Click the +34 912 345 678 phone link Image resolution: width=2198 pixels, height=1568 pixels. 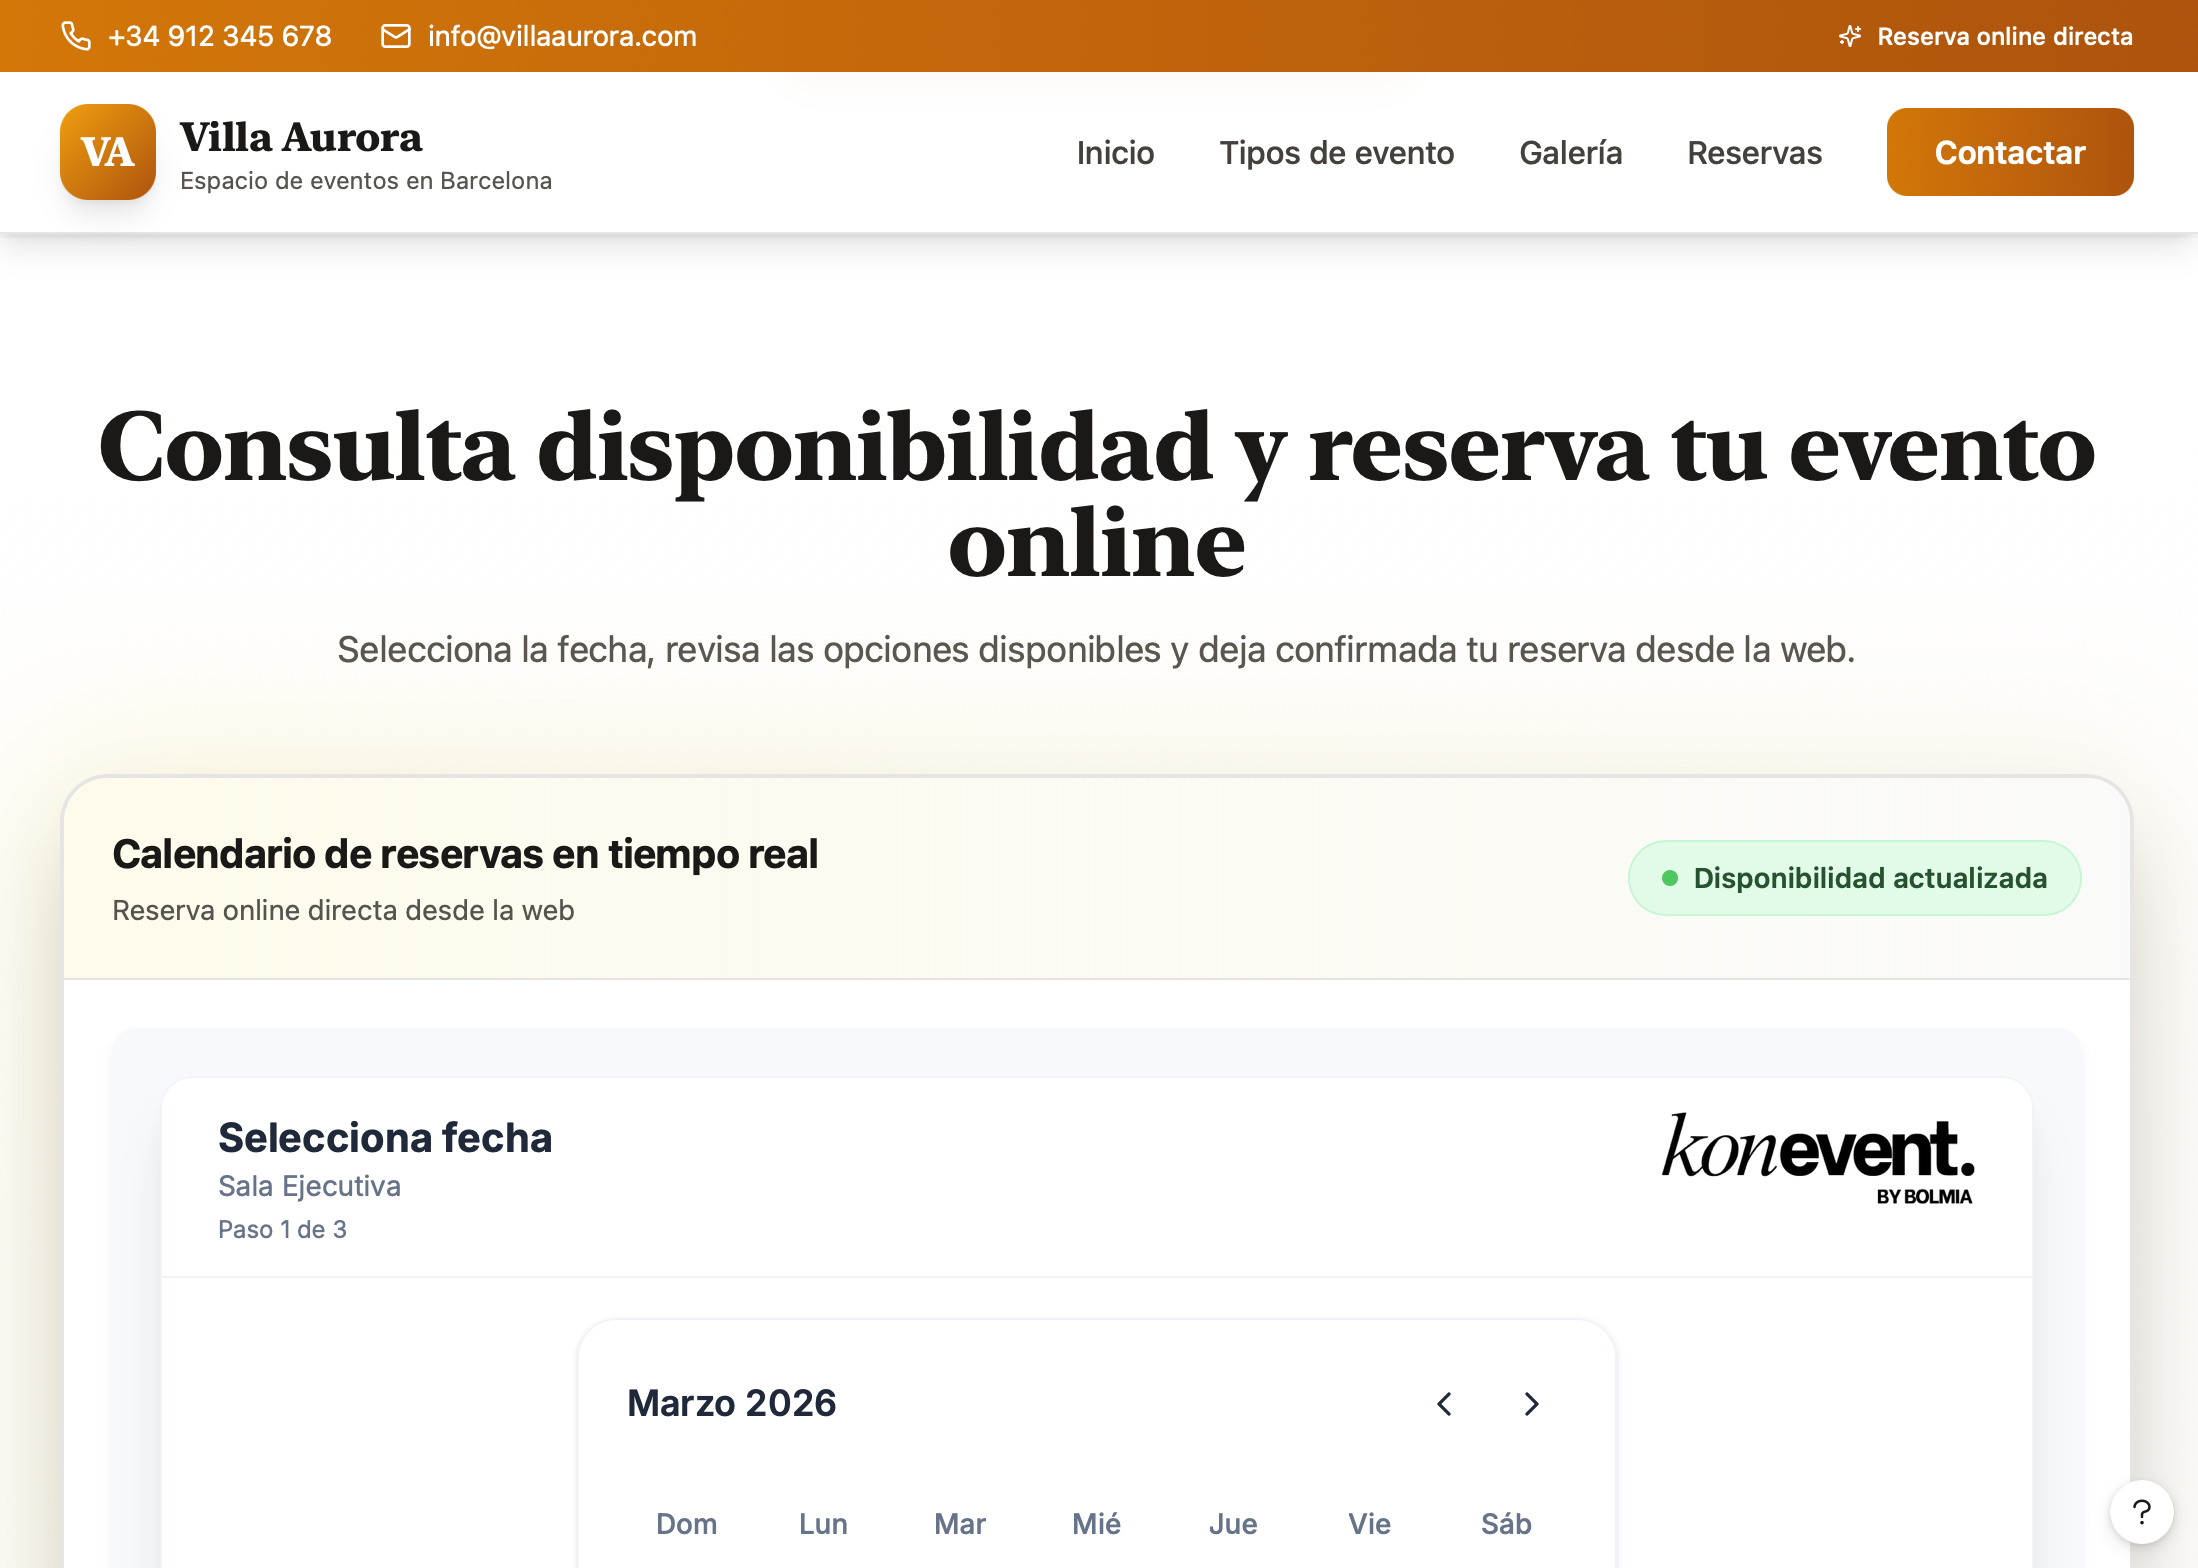[219, 36]
